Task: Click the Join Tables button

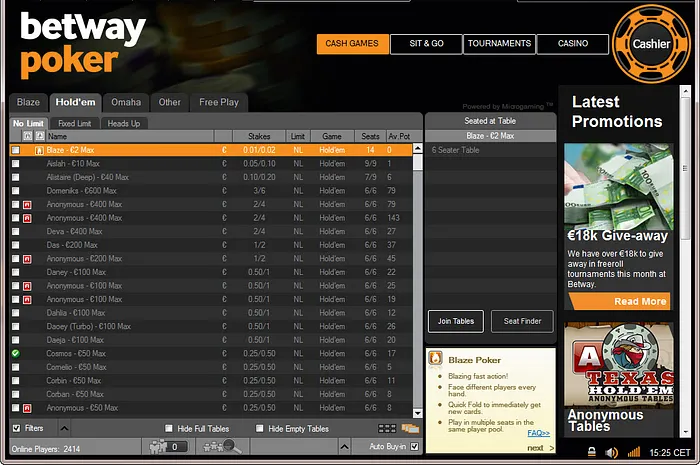Action: (x=456, y=321)
